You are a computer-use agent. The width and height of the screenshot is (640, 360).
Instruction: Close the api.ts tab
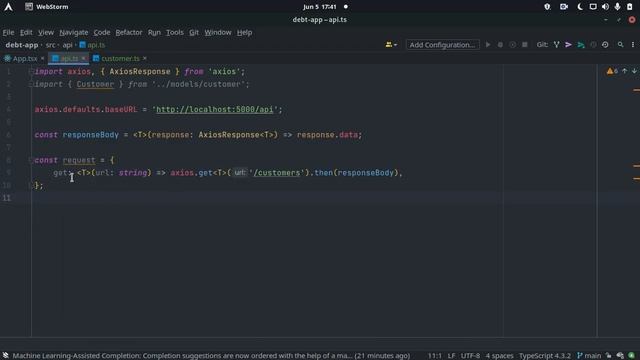click(x=83, y=58)
